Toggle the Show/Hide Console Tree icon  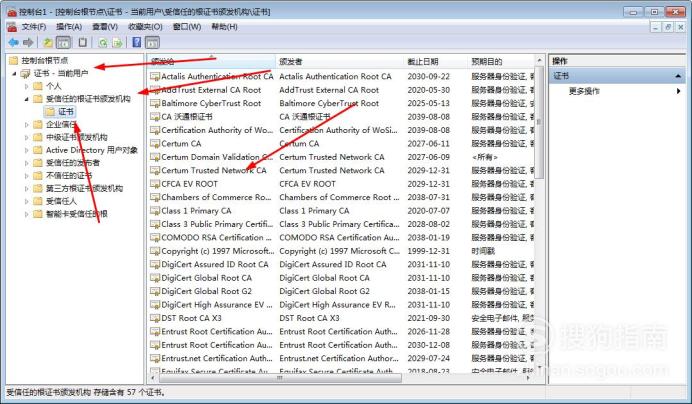click(64, 42)
